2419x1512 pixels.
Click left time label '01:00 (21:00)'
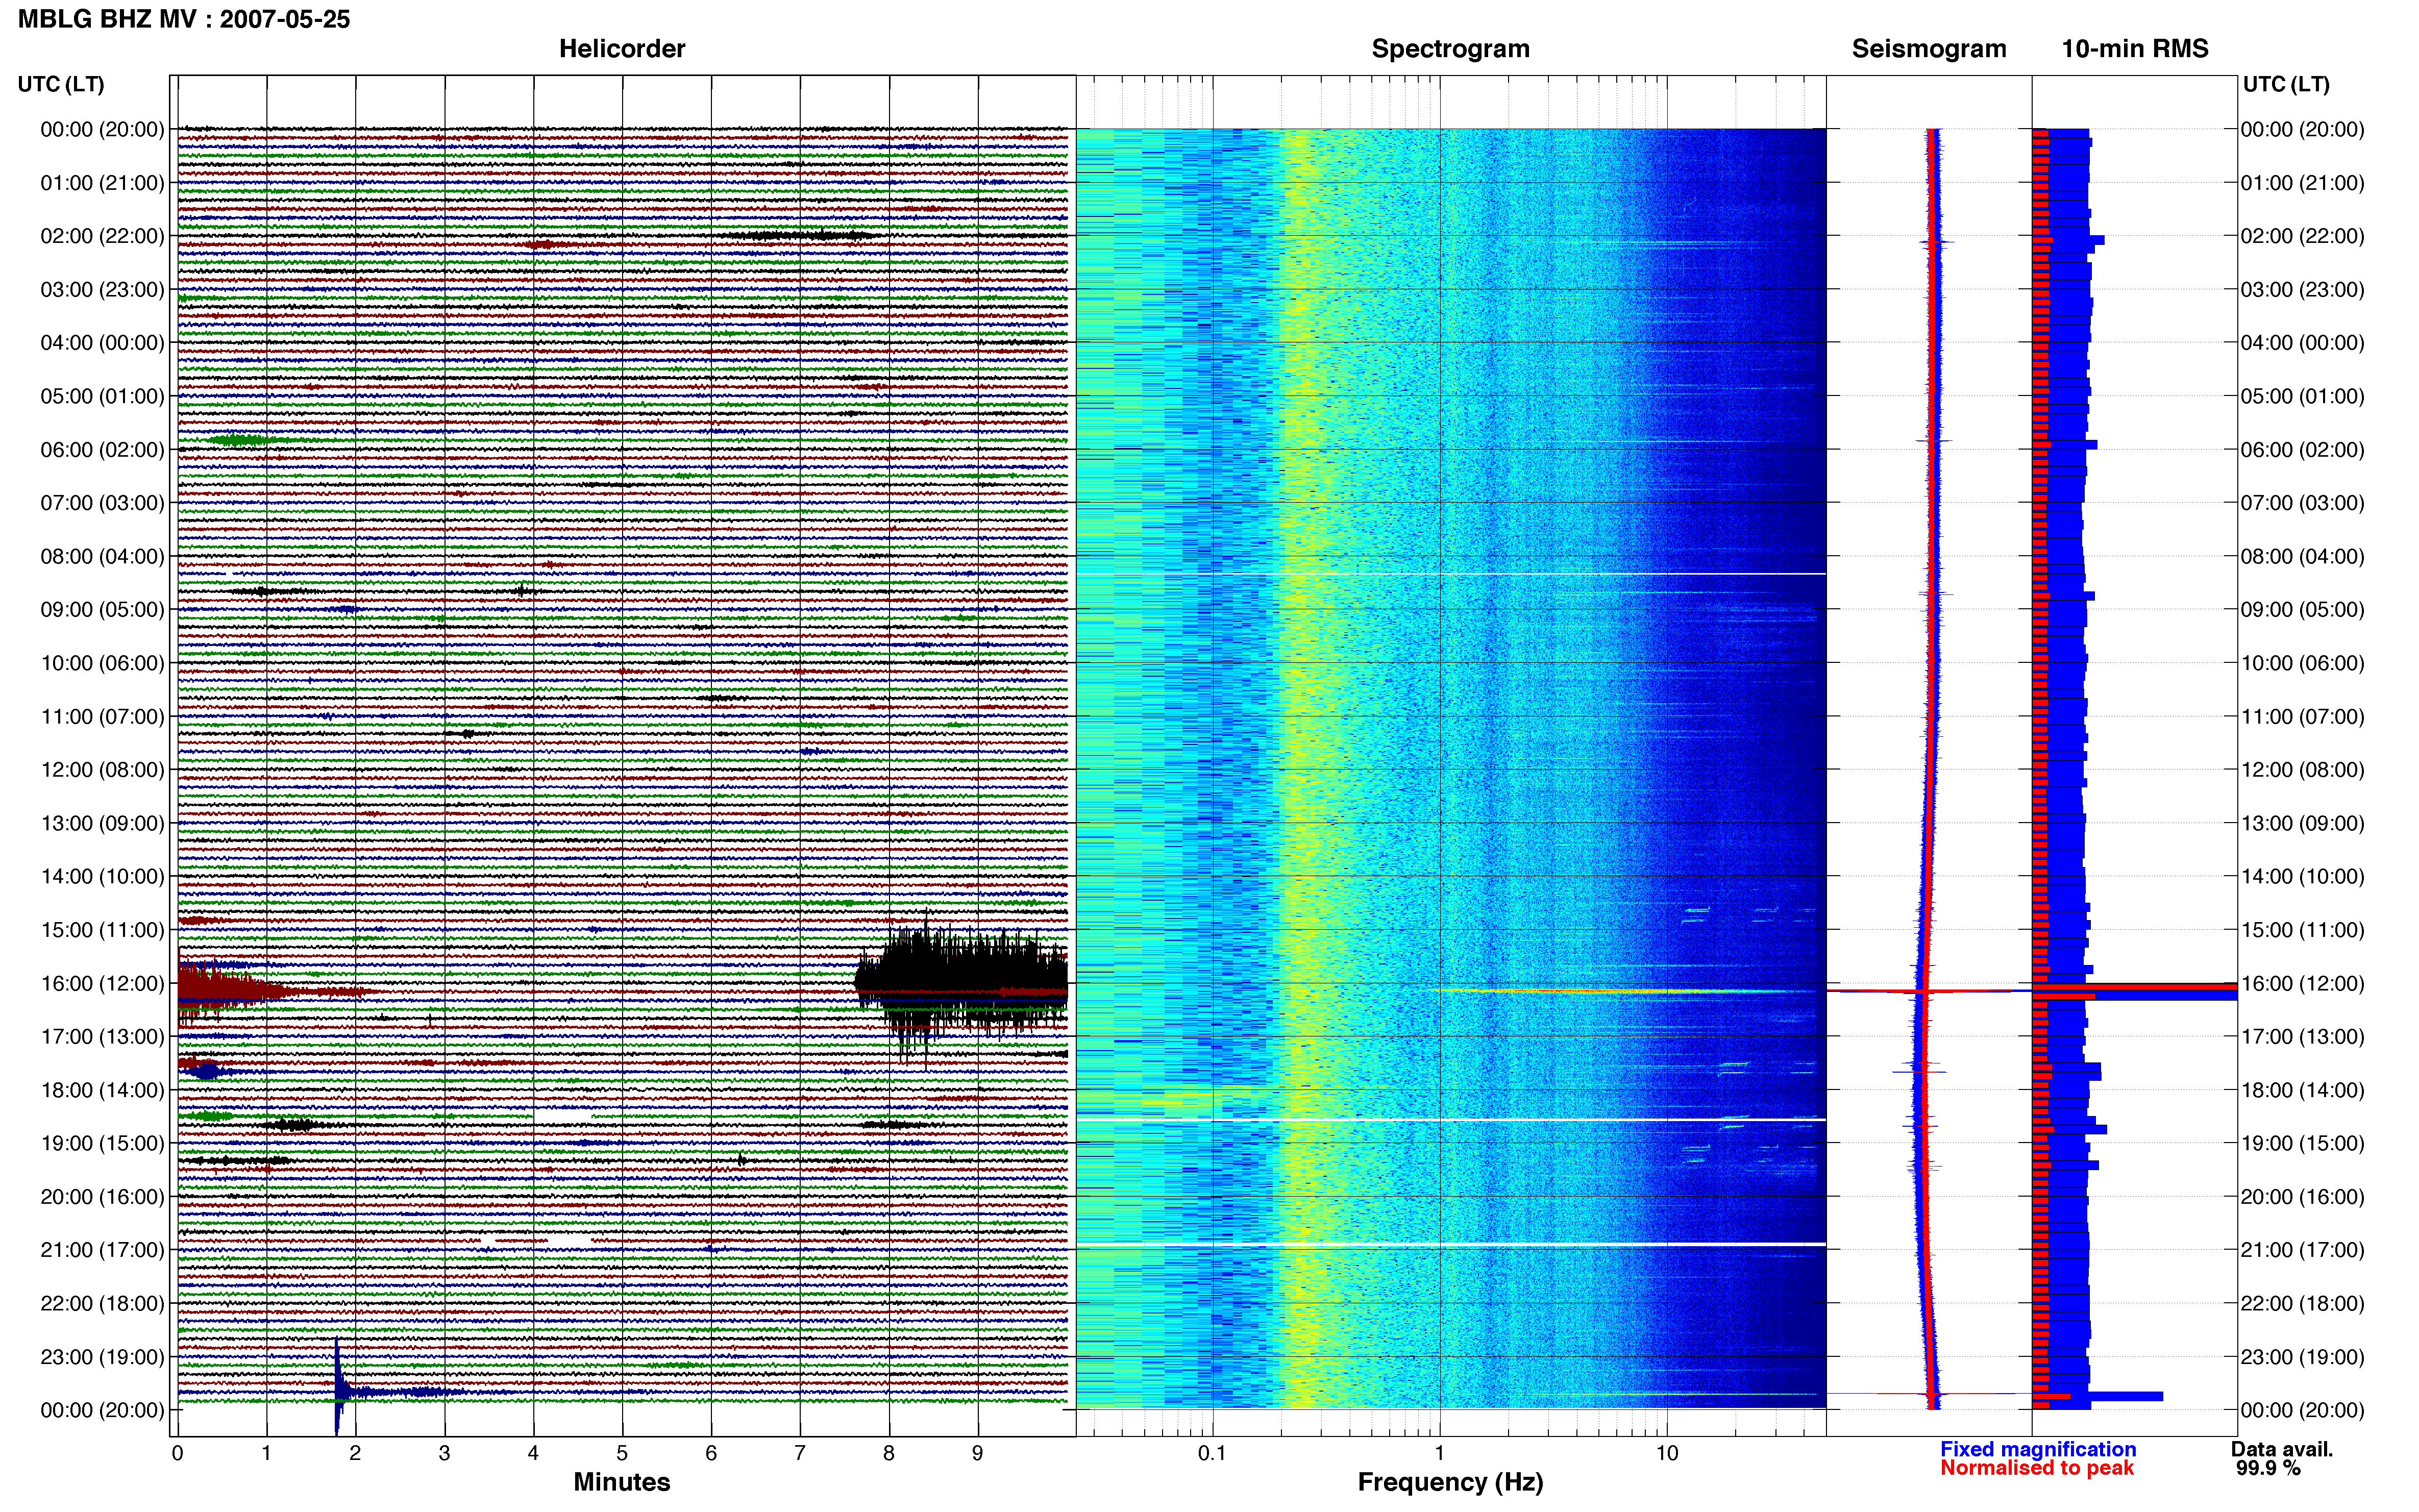[102, 183]
